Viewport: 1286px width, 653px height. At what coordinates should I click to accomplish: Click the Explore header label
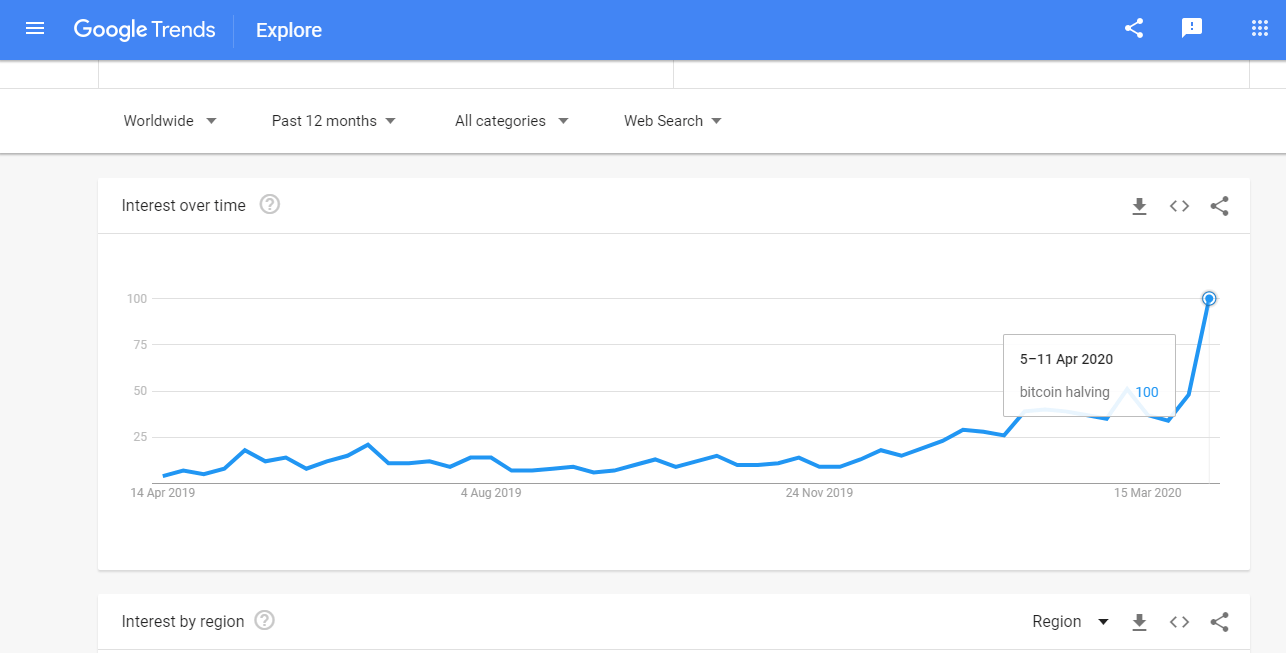coord(289,30)
